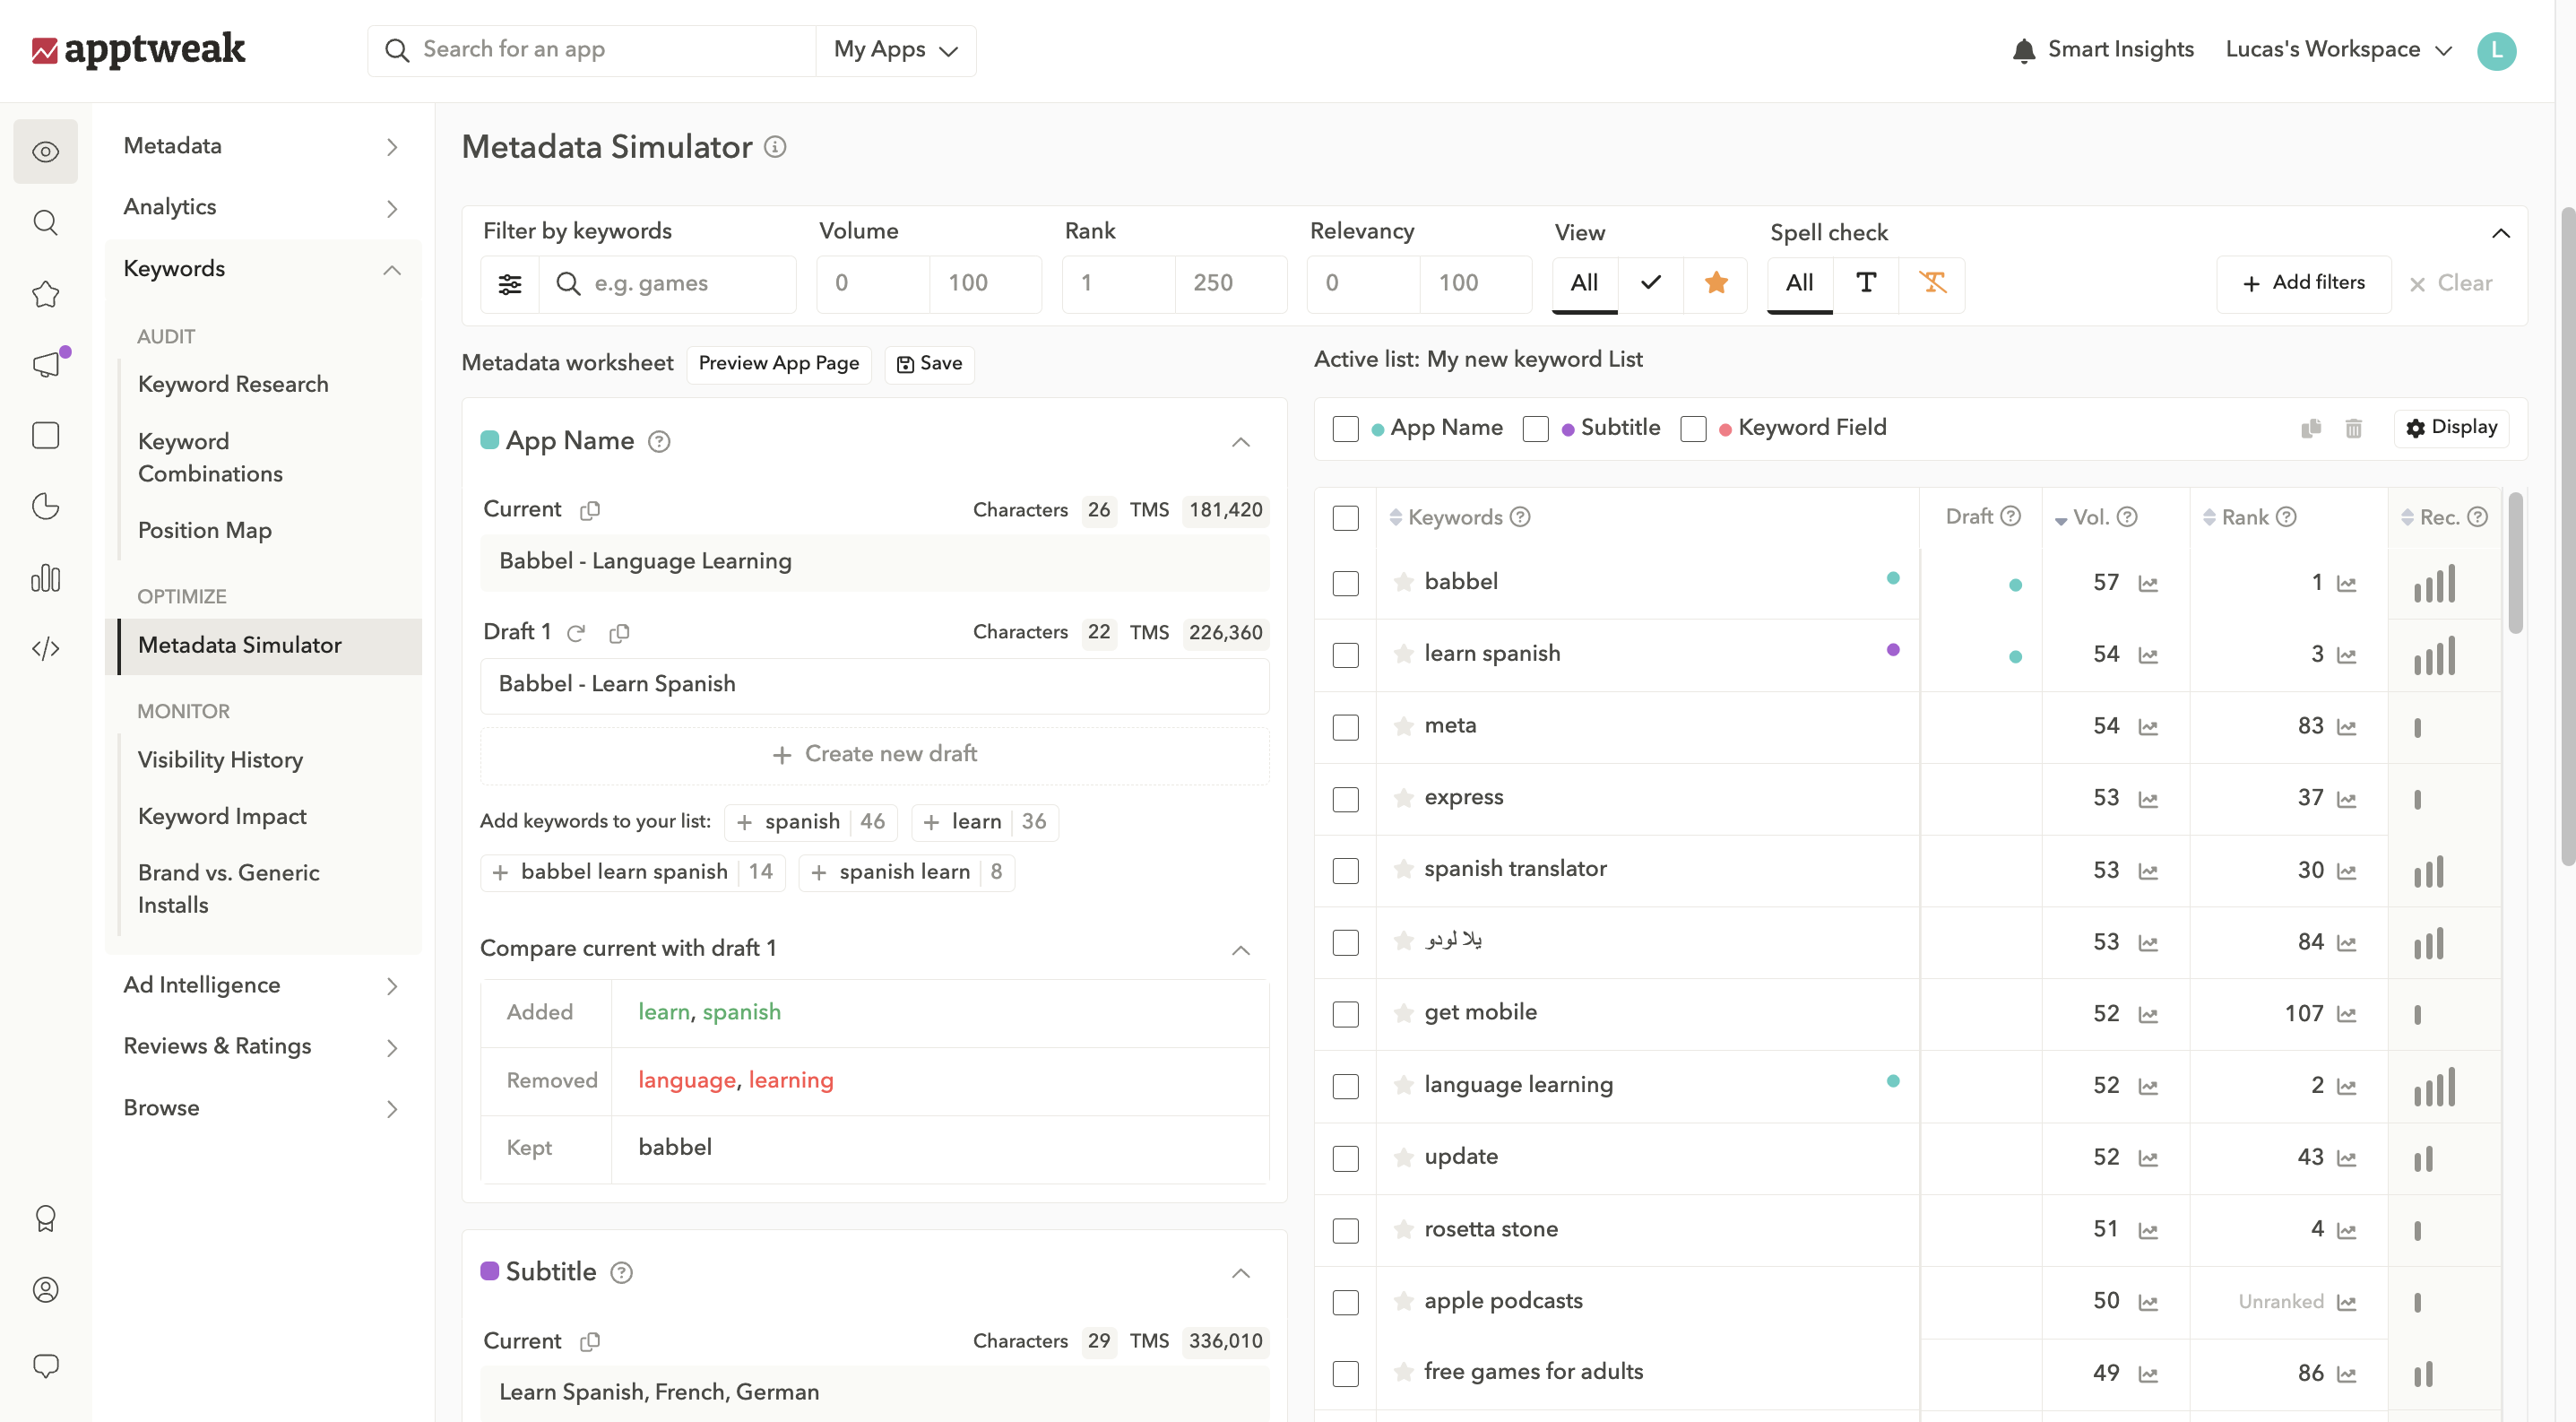Delete selected keywords with trash icon
This screenshot has height=1422, width=2576.
(2354, 428)
